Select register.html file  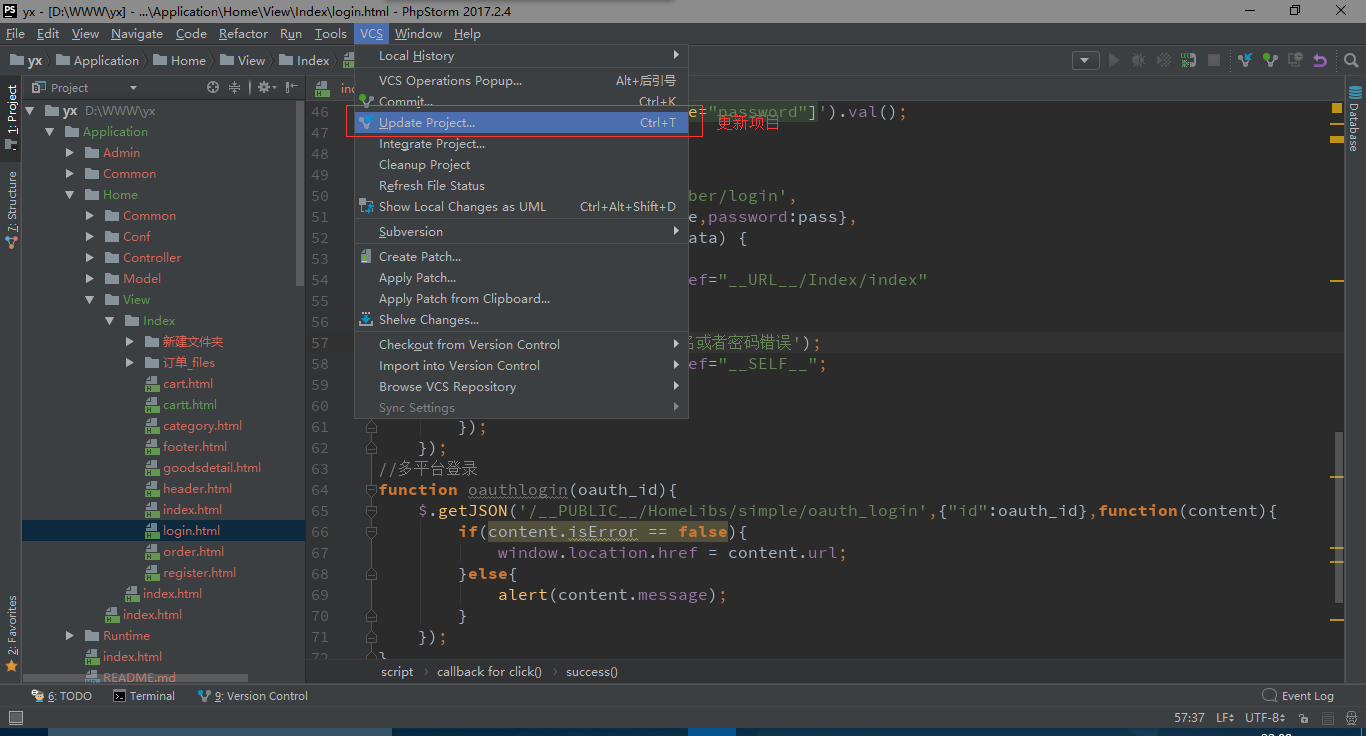point(199,573)
